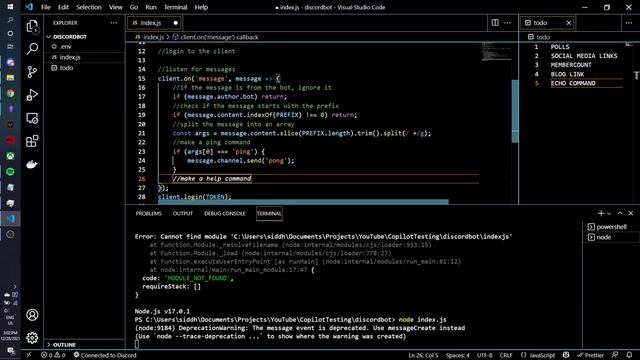Open more actions for index.js editor group
Viewport: 640px width, 360px height.
tap(507, 23)
